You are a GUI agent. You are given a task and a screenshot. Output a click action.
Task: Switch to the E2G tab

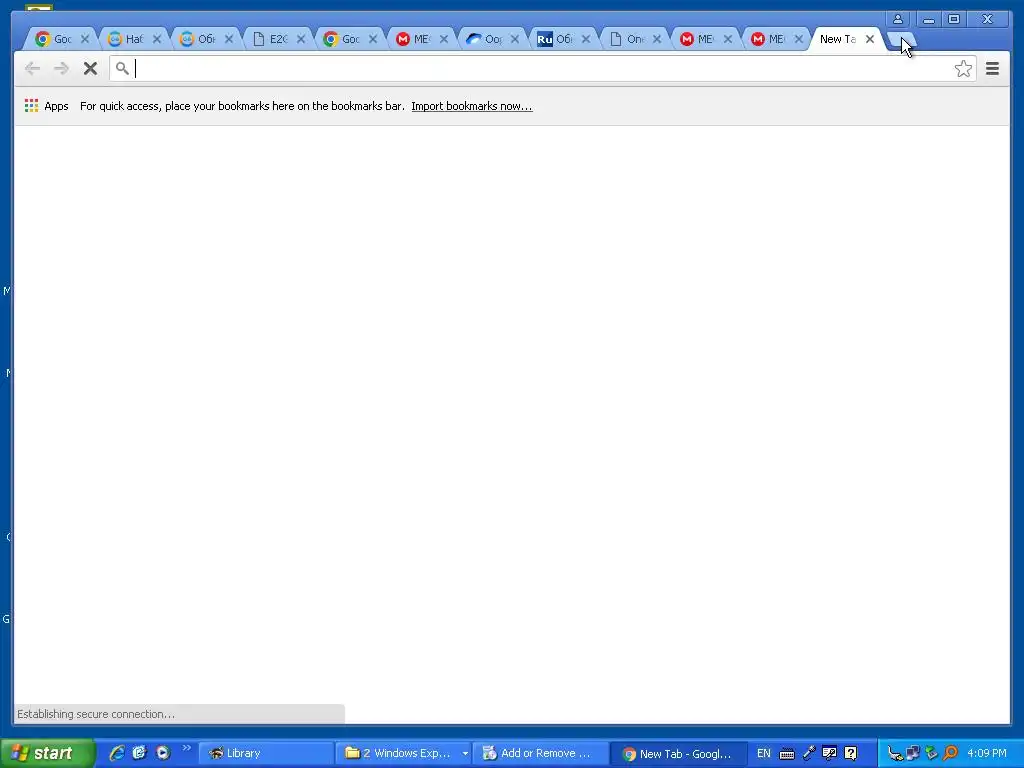click(278, 39)
